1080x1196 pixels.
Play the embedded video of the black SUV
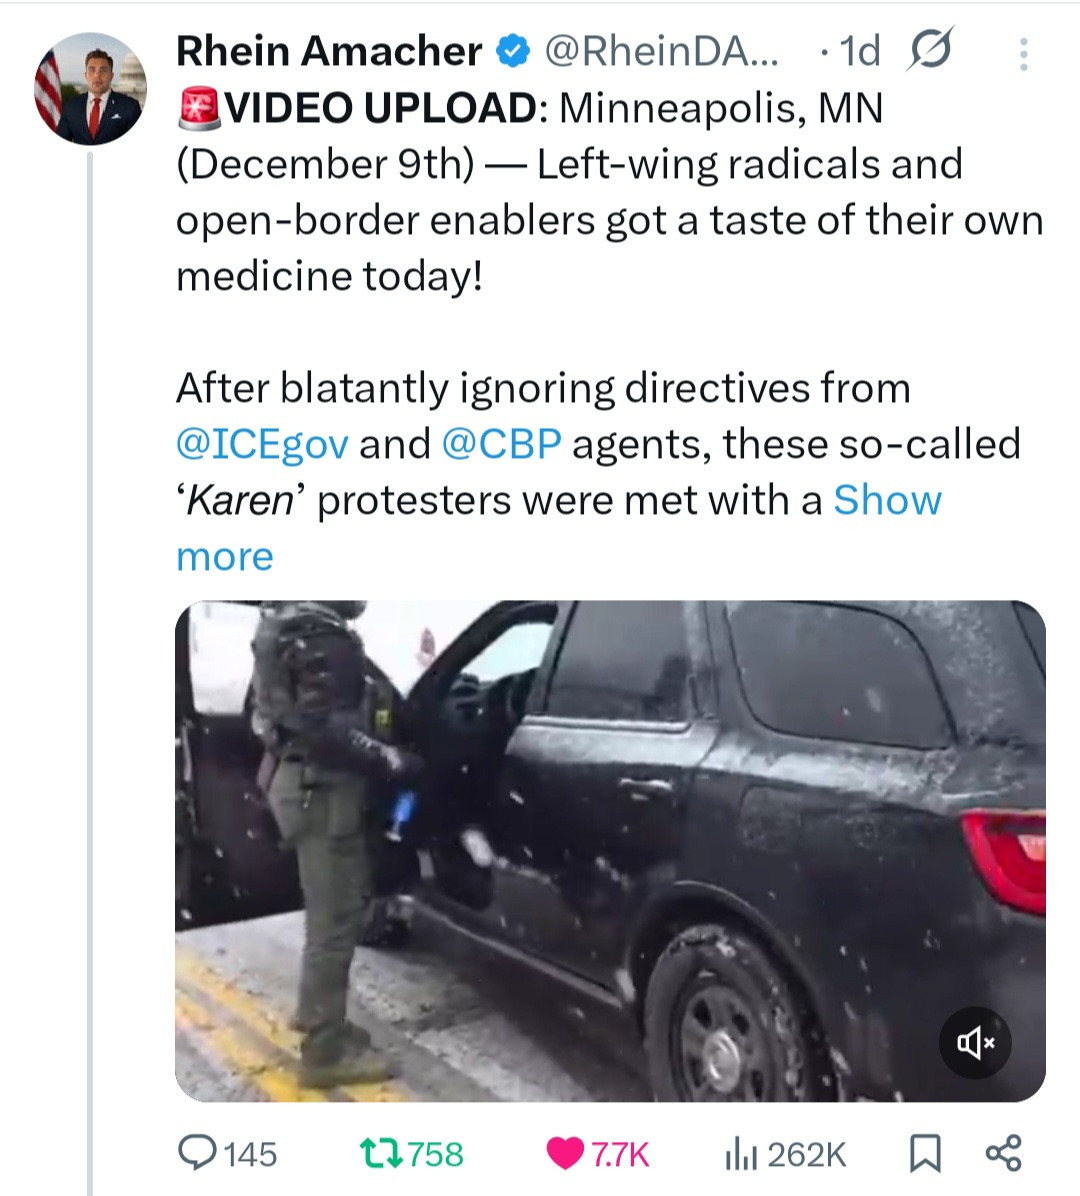610,850
